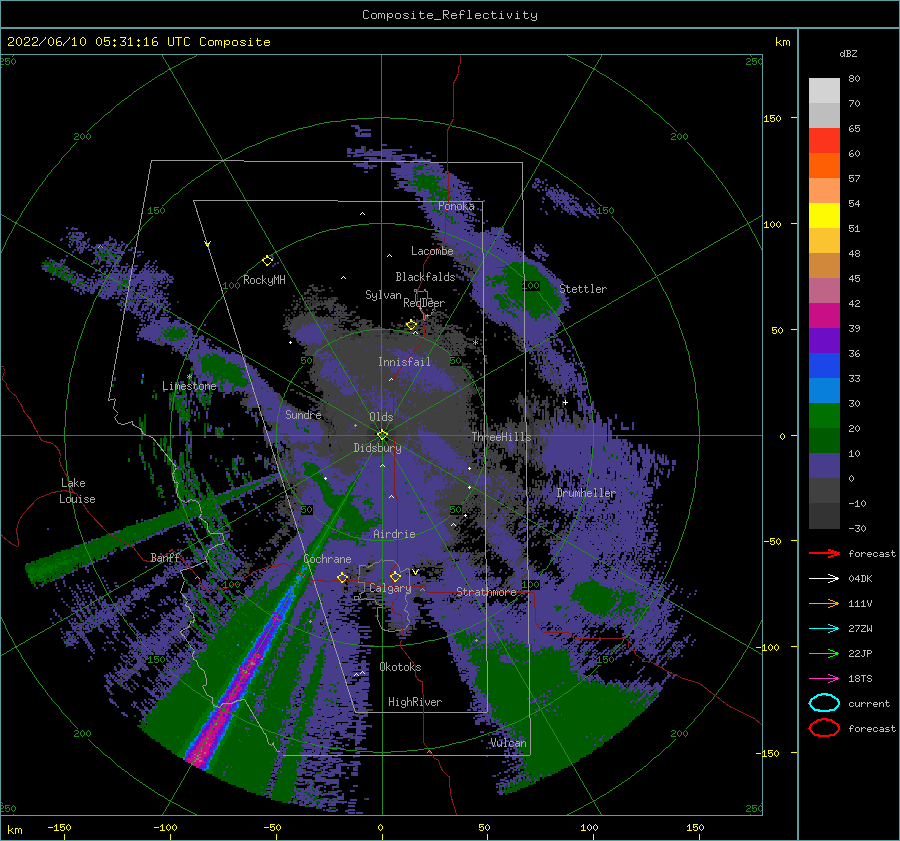900x841 pixels.
Task: Click the Vulcan town label
Action: click(x=508, y=743)
